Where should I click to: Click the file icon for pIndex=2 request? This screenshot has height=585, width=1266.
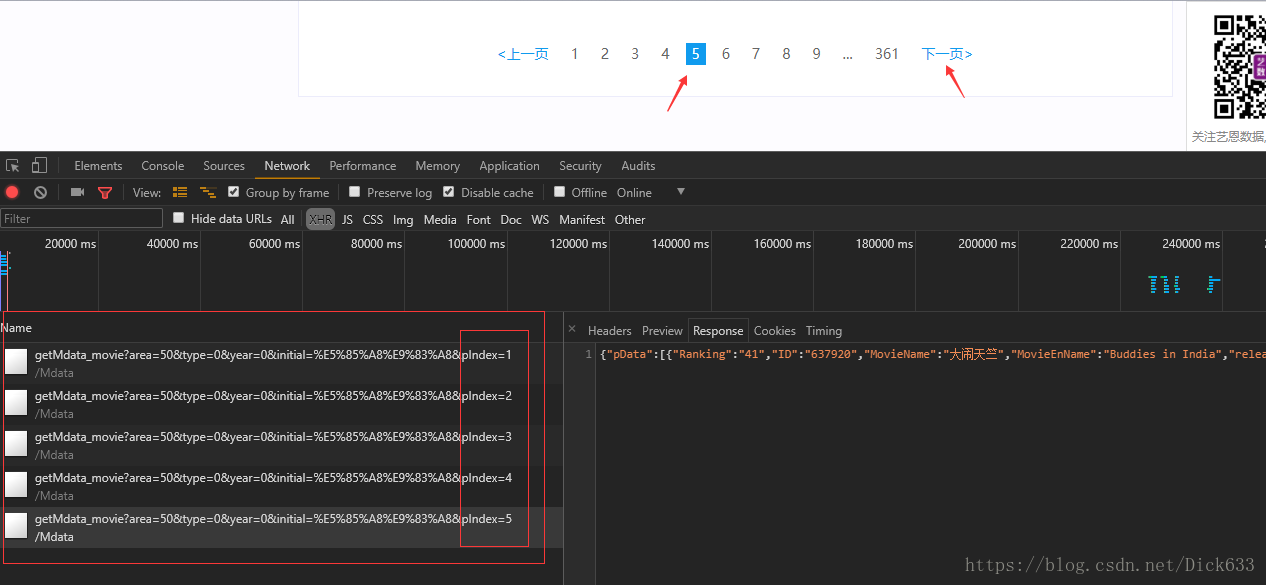pyautogui.click(x=16, y=403)
